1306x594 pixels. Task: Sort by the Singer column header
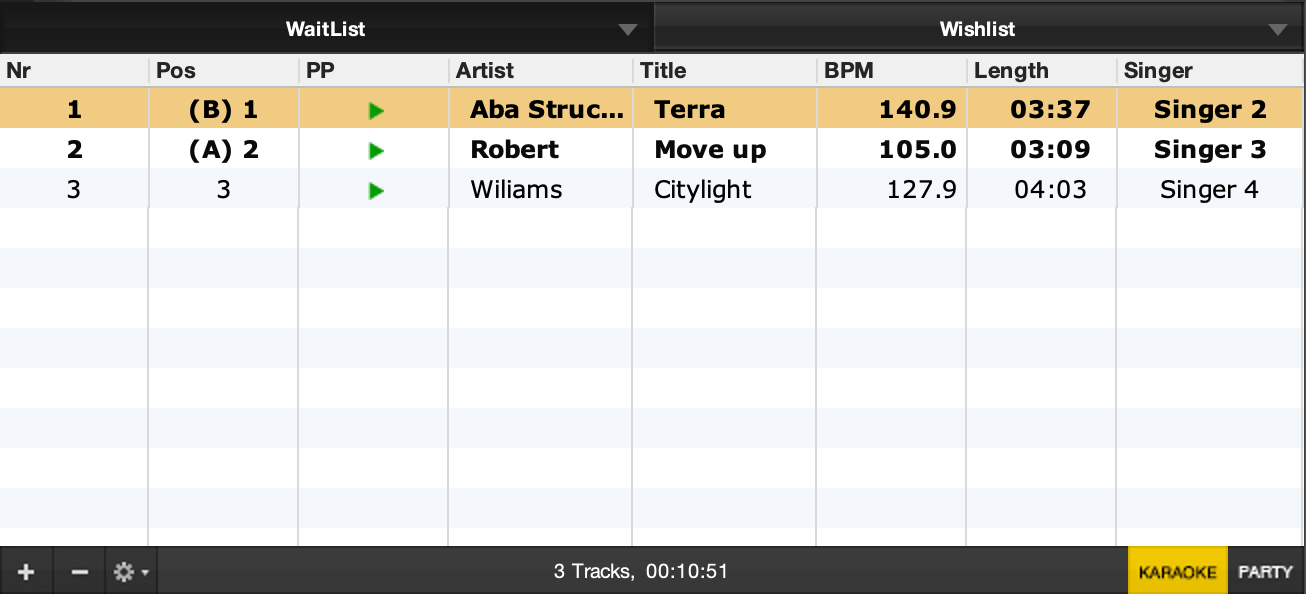pos(1158,71)
